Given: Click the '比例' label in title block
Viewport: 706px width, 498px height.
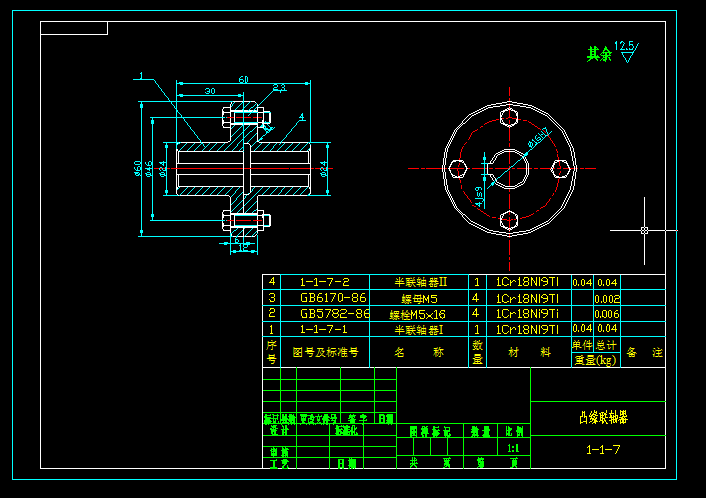Looking at the screenshot, I should [x=514, y=431].
